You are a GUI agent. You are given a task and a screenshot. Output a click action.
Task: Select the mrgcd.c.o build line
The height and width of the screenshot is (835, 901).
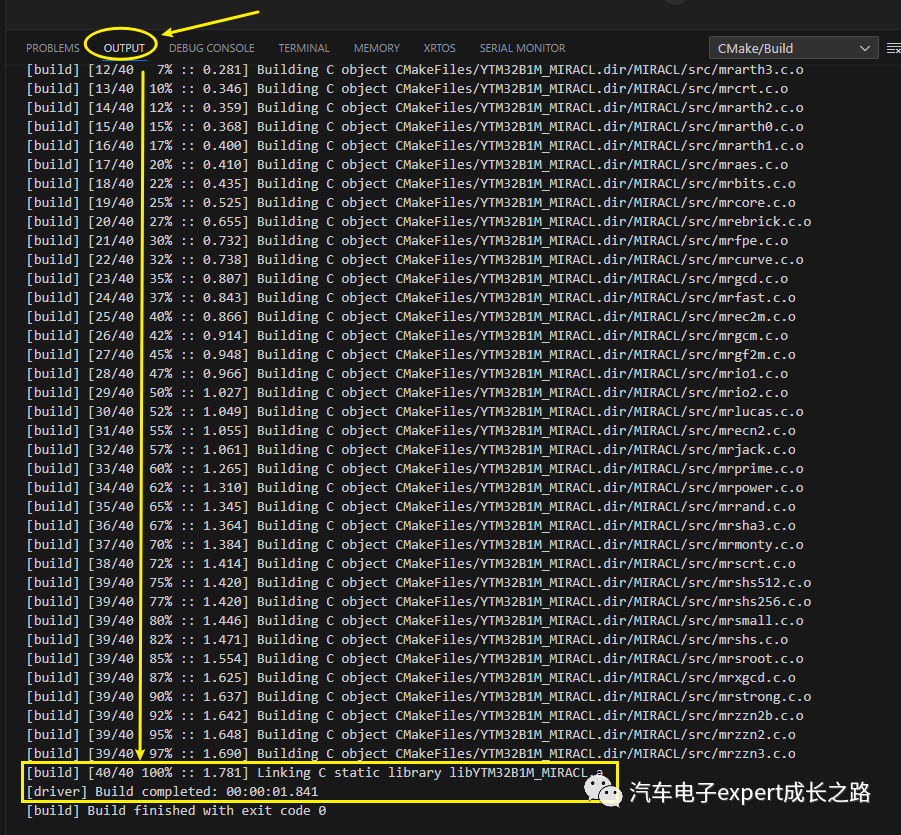[407, 279]
